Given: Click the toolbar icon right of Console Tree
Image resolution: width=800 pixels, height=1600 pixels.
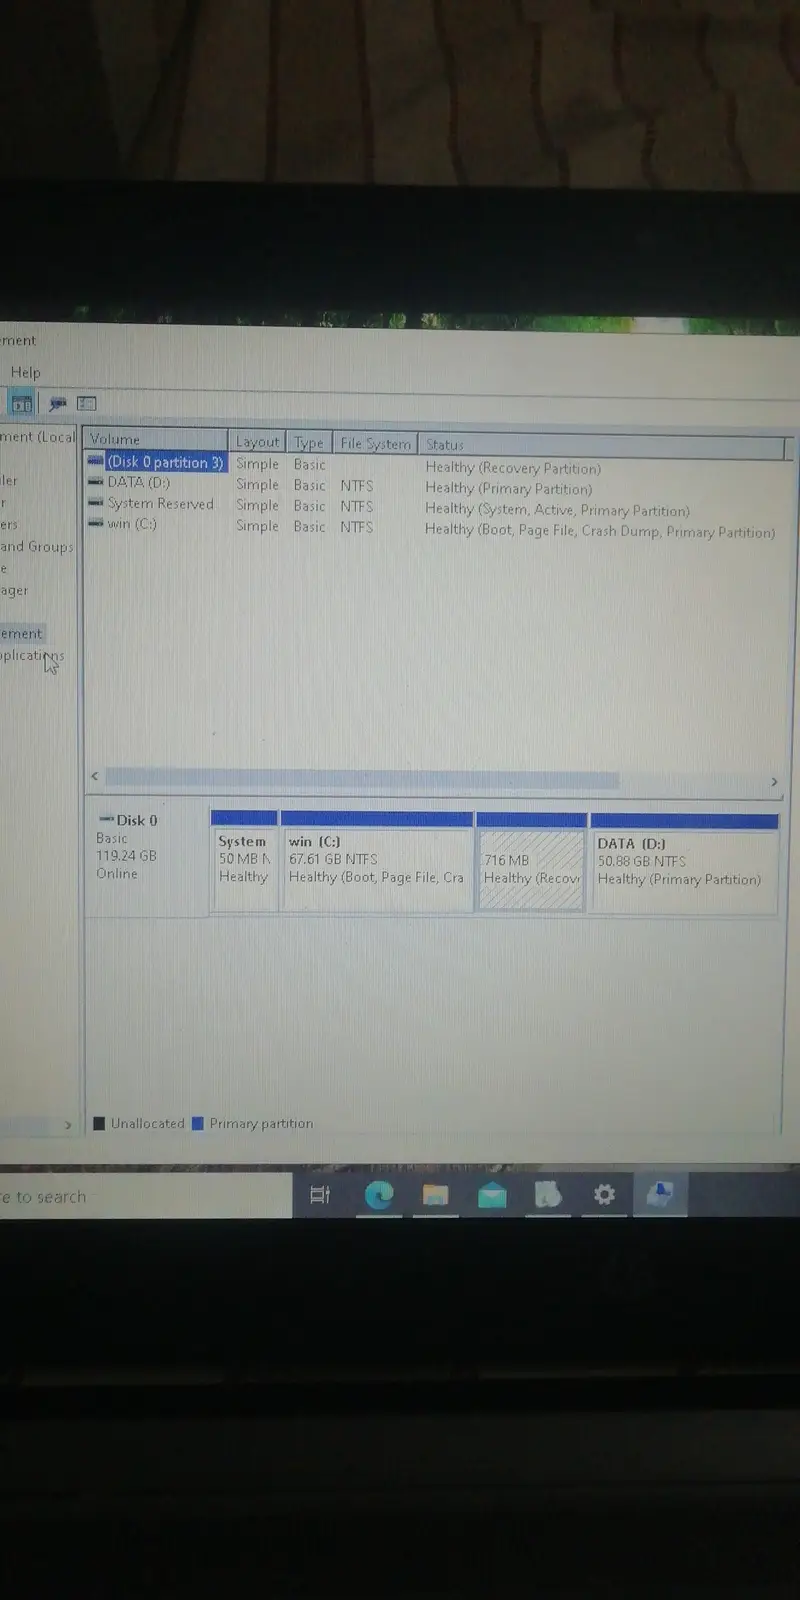Looking at the screenshot, I should coord(57,404).
